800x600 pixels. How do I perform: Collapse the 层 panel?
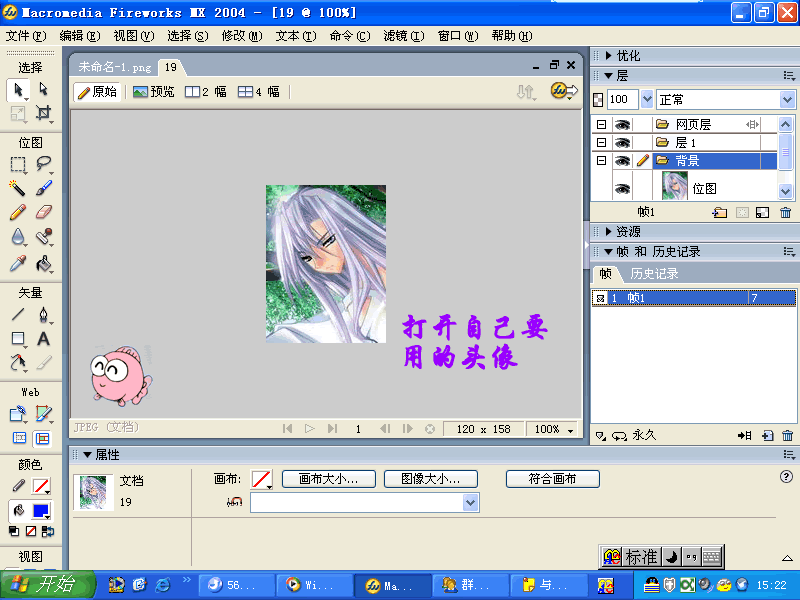pyautogui.click(x=608, y=76)
